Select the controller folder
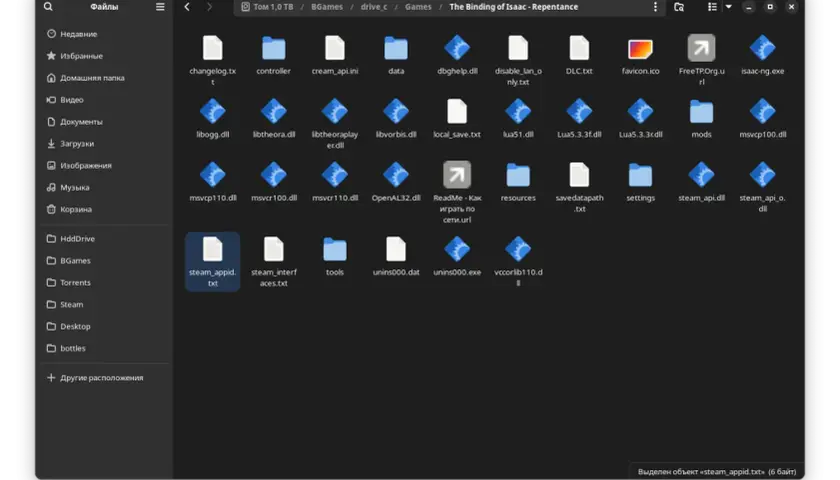The image size is (840, 480). pos(274,55)
